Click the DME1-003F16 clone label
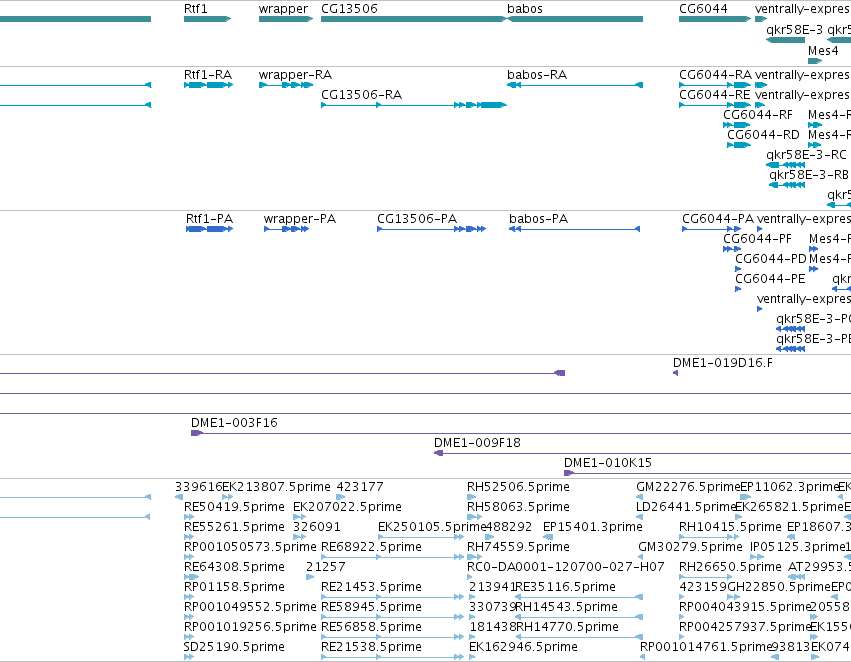The height and width of the screenshot is (662, 851). pos(234,423)
